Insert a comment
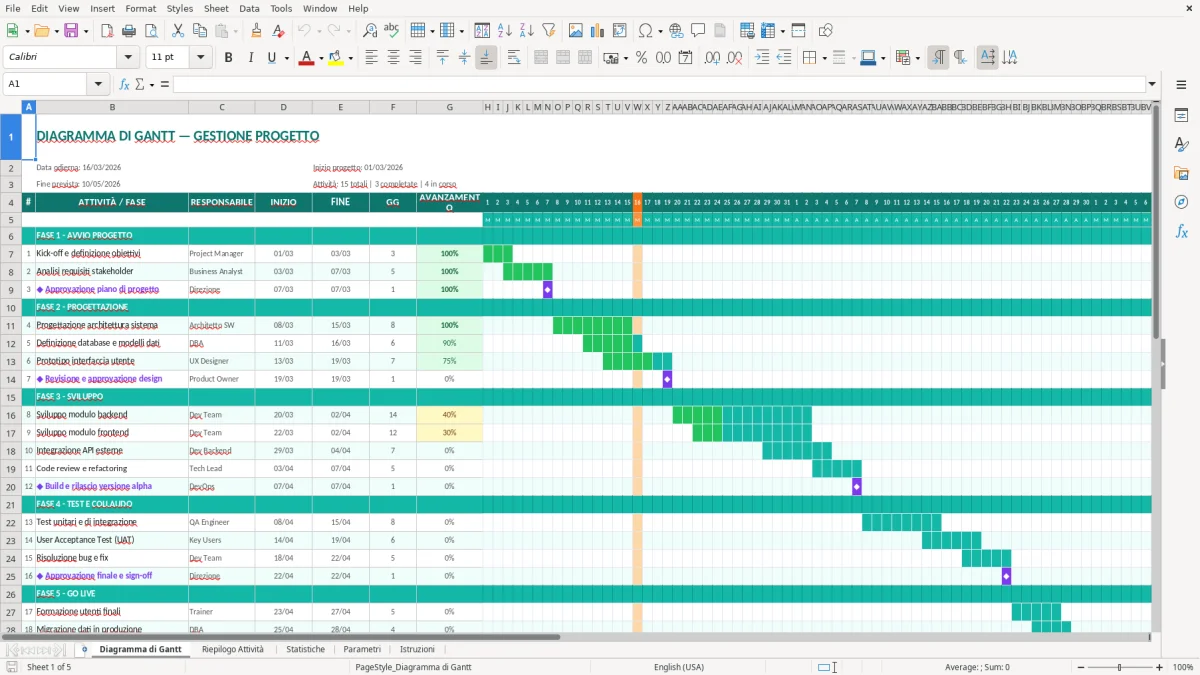This screenshot has height=675, width=1200. (698, 31)
